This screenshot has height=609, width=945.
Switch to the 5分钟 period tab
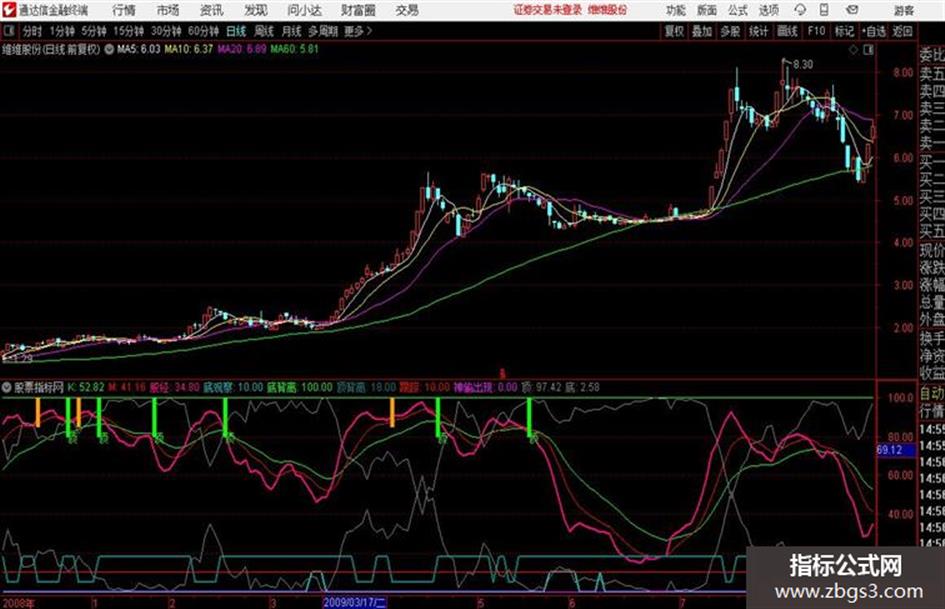[94, 31]
